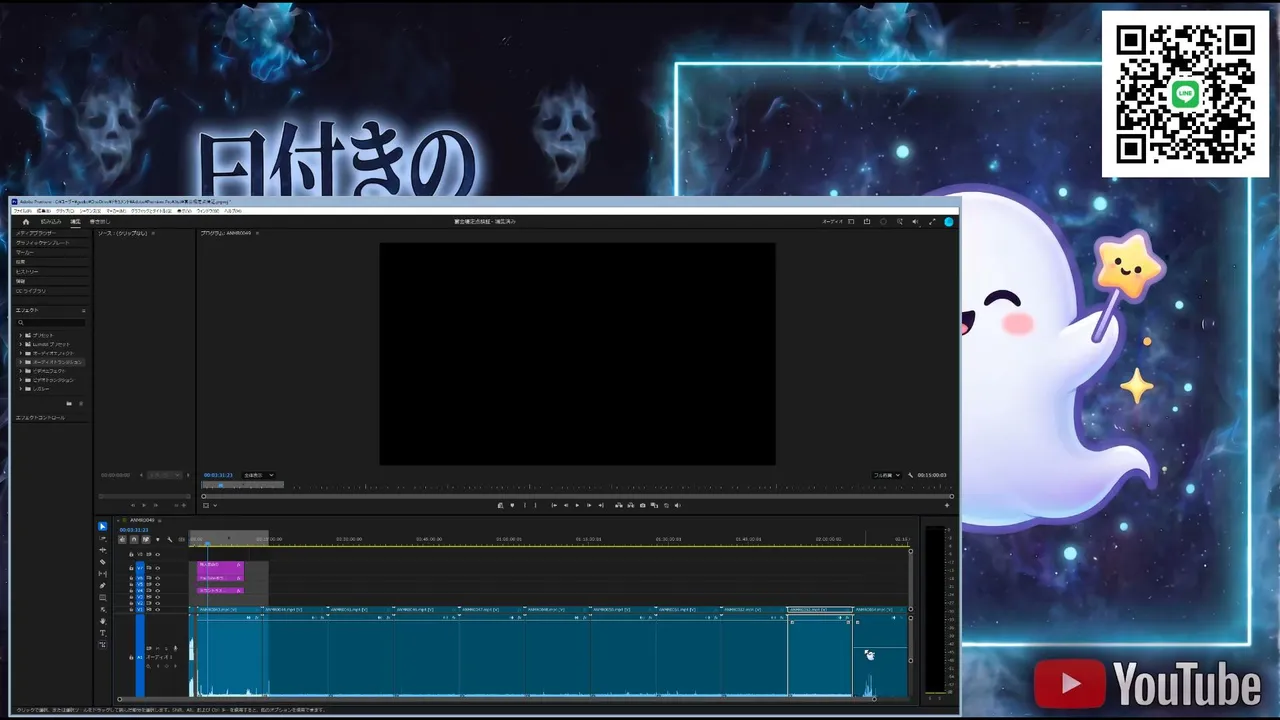The image size is (1280, 720).
Task: Go to the Premiere Home screen icon
Action: click(x=26, y=221)
